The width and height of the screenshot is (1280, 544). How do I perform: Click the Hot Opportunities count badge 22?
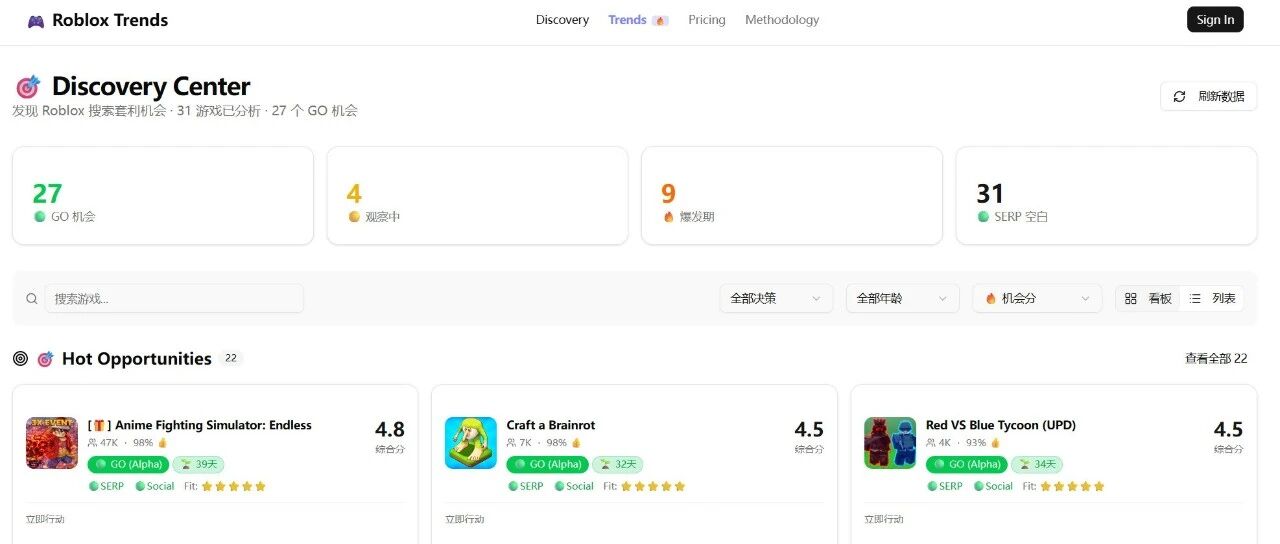[231, 358]
